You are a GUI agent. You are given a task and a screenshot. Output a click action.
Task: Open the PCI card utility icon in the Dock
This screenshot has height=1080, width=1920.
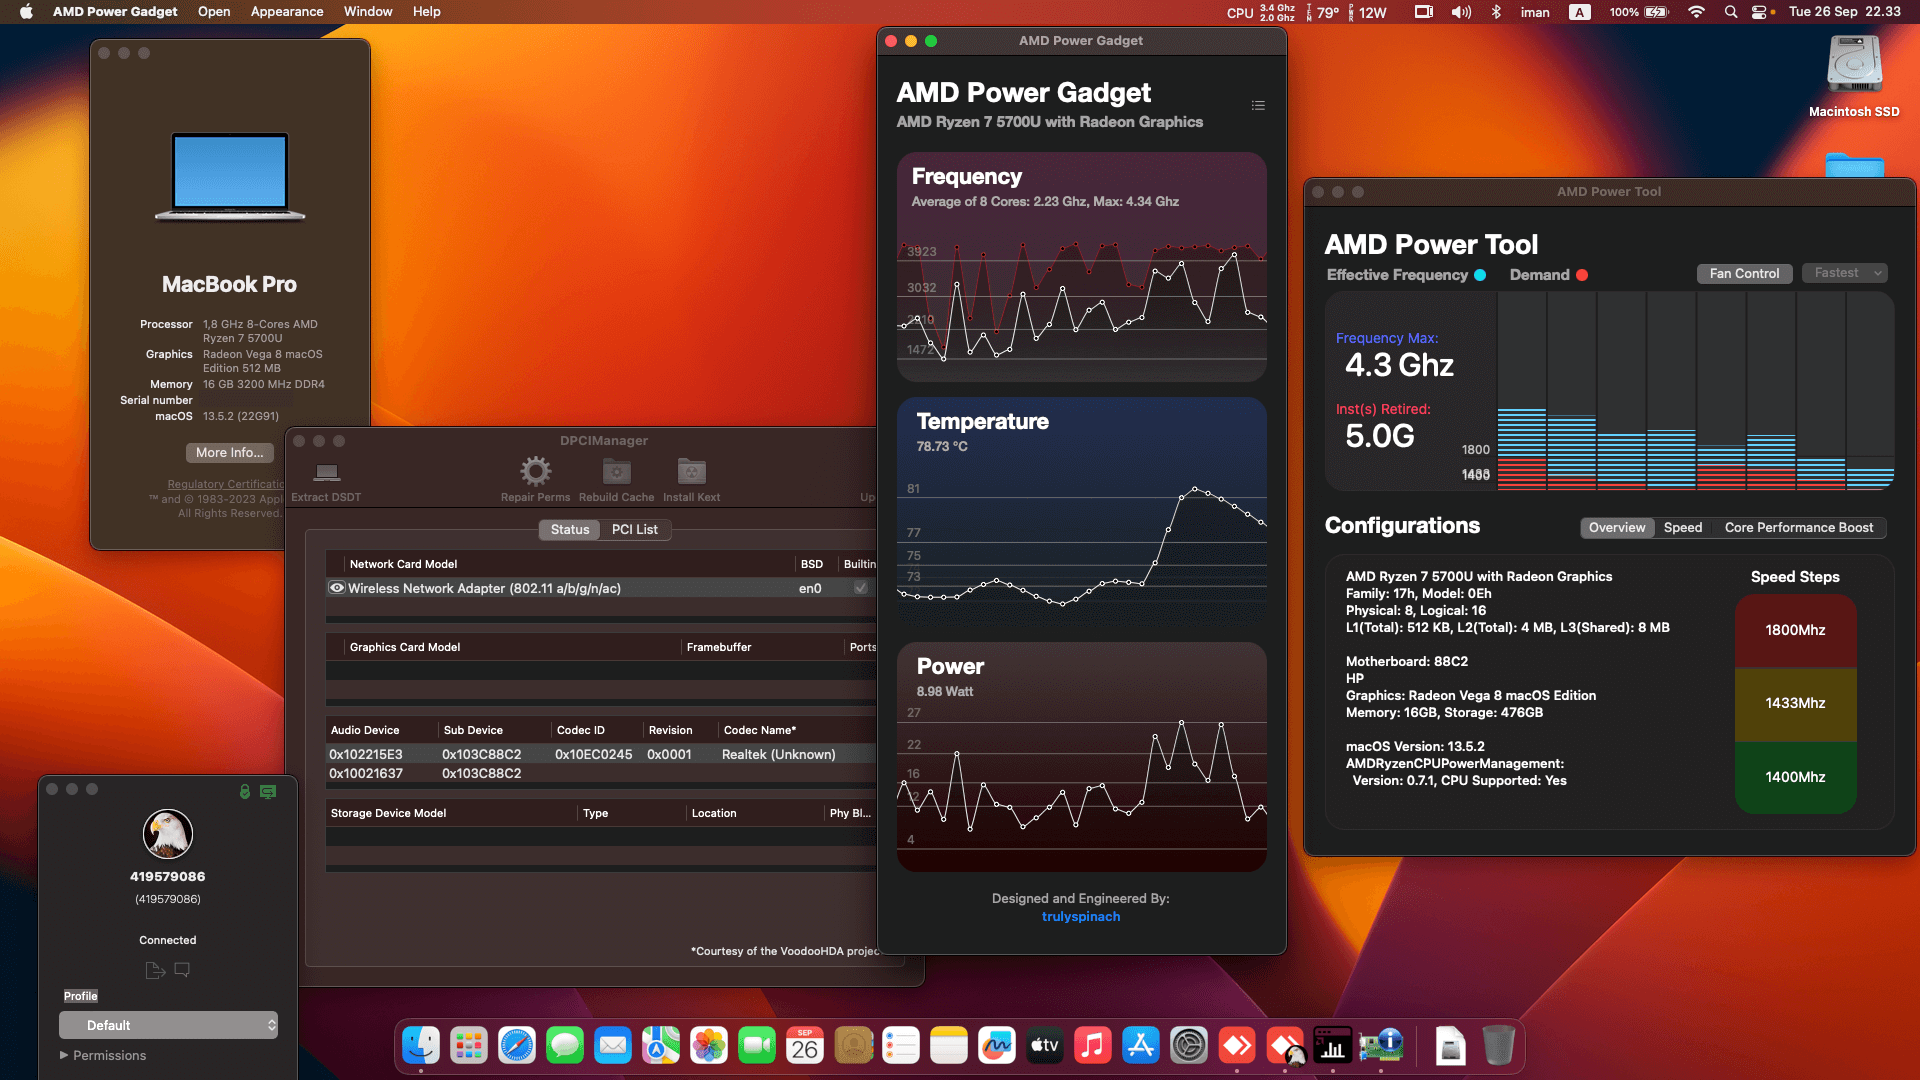pos(1381,1045)
